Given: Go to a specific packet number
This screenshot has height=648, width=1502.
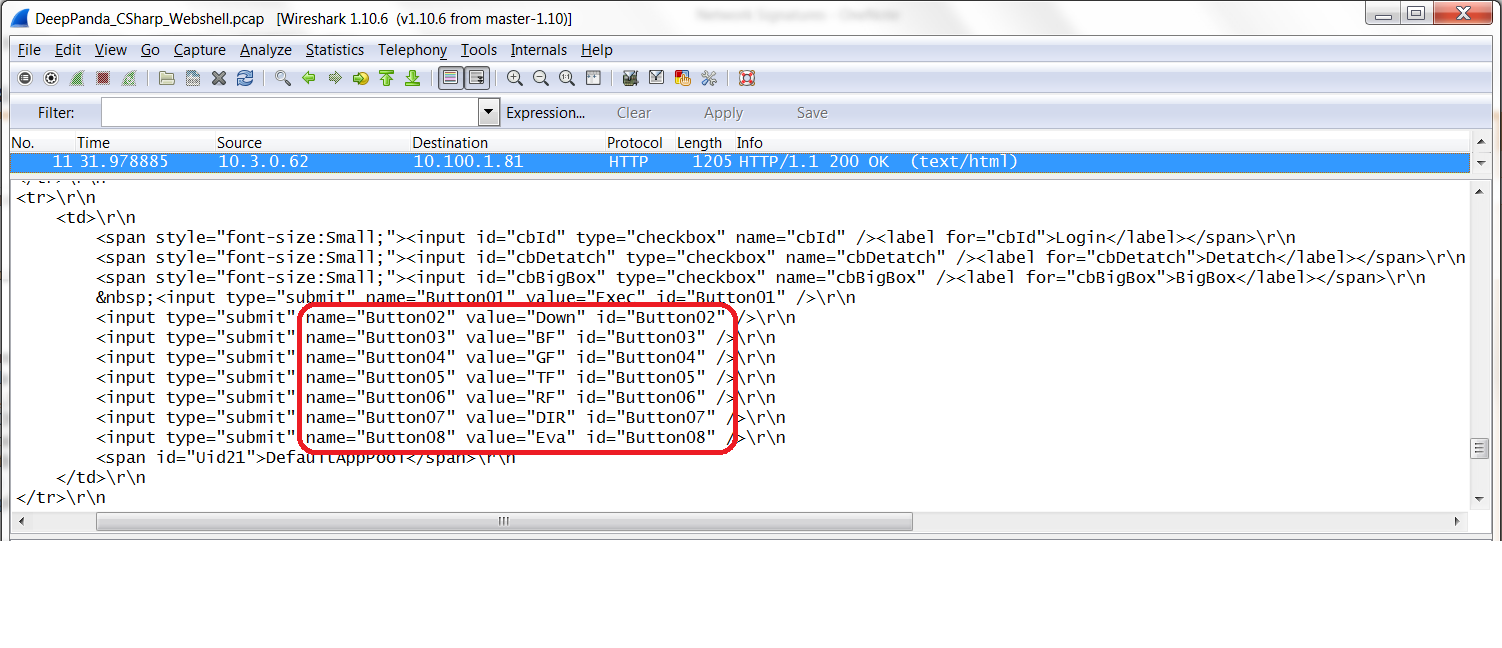Looking at the screenshot, I should 361,78.
